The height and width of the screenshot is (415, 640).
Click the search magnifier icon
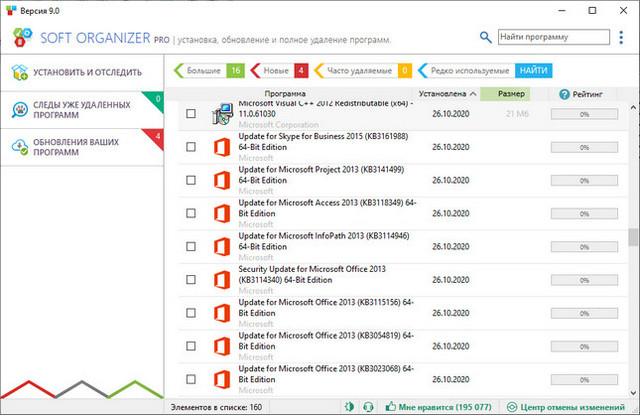[486, 37]
